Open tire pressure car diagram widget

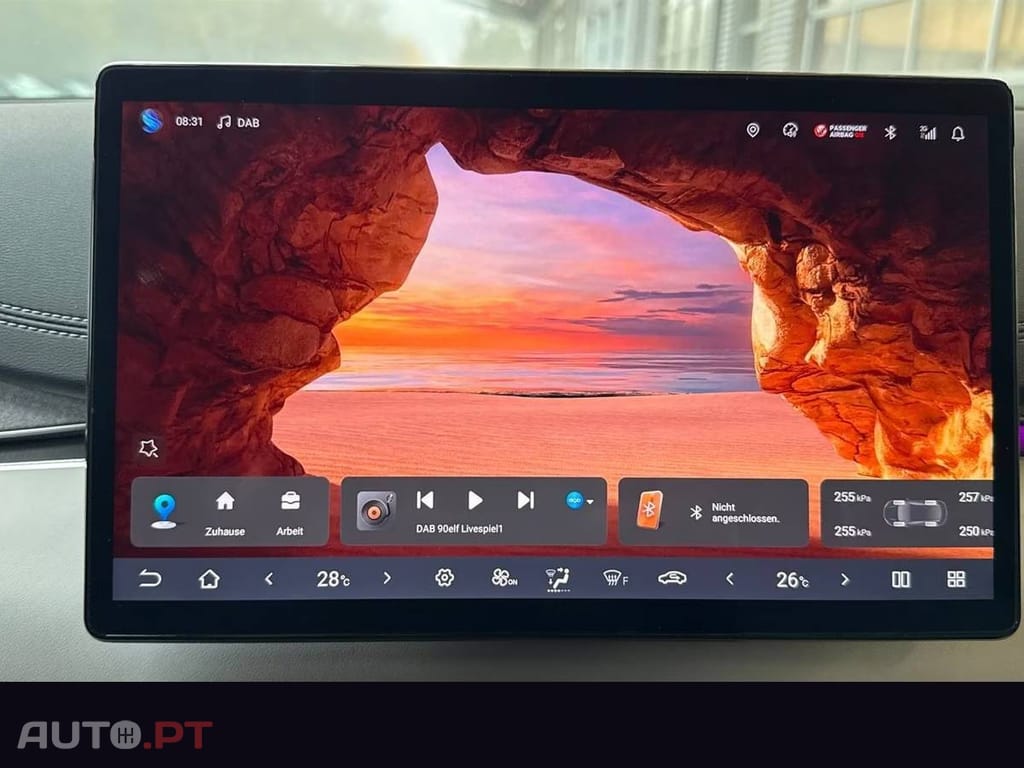click(914, 513)
